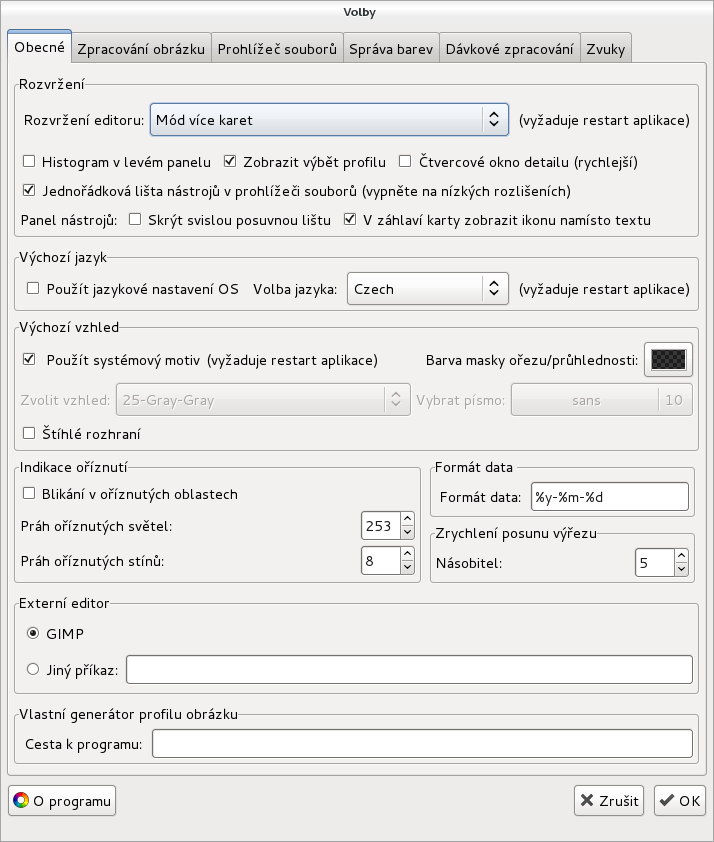The width and height of the screenshot is (714, 842).
Task: Switch to the Správa barev tab
Action: [391, 49]
